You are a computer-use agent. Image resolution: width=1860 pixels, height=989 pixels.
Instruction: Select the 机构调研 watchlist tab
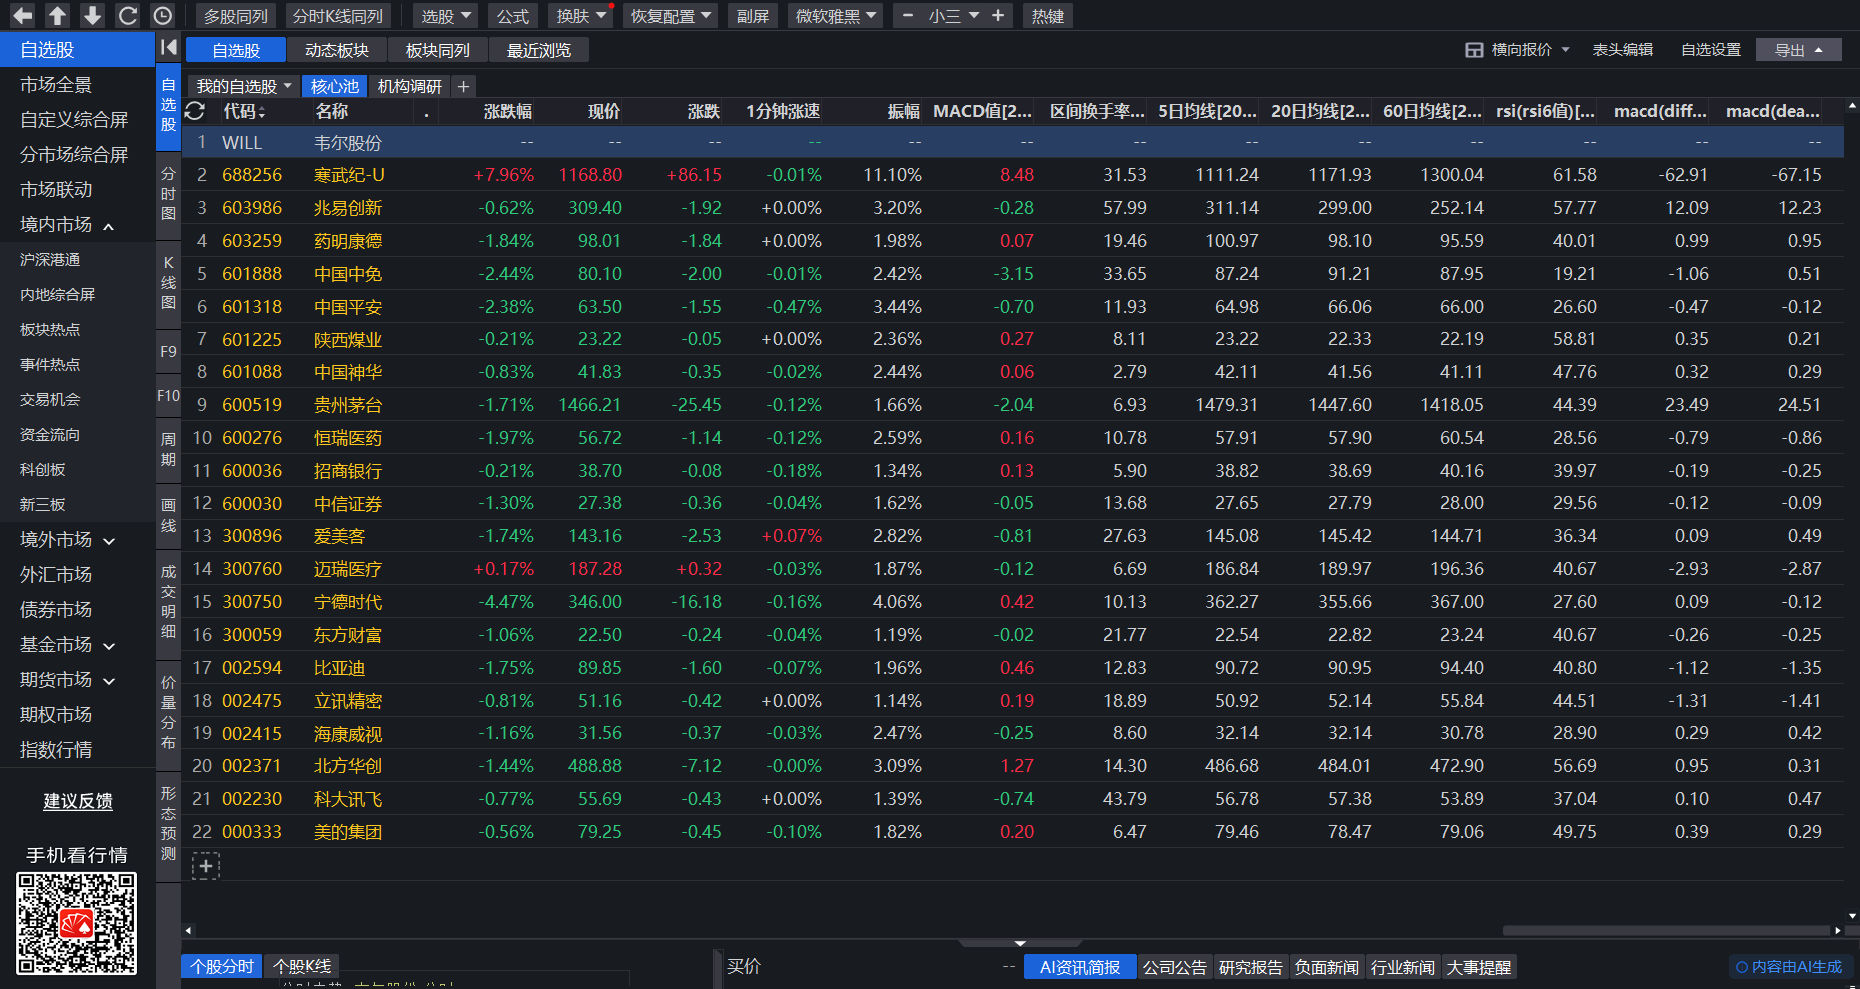(x=410, y=87)
